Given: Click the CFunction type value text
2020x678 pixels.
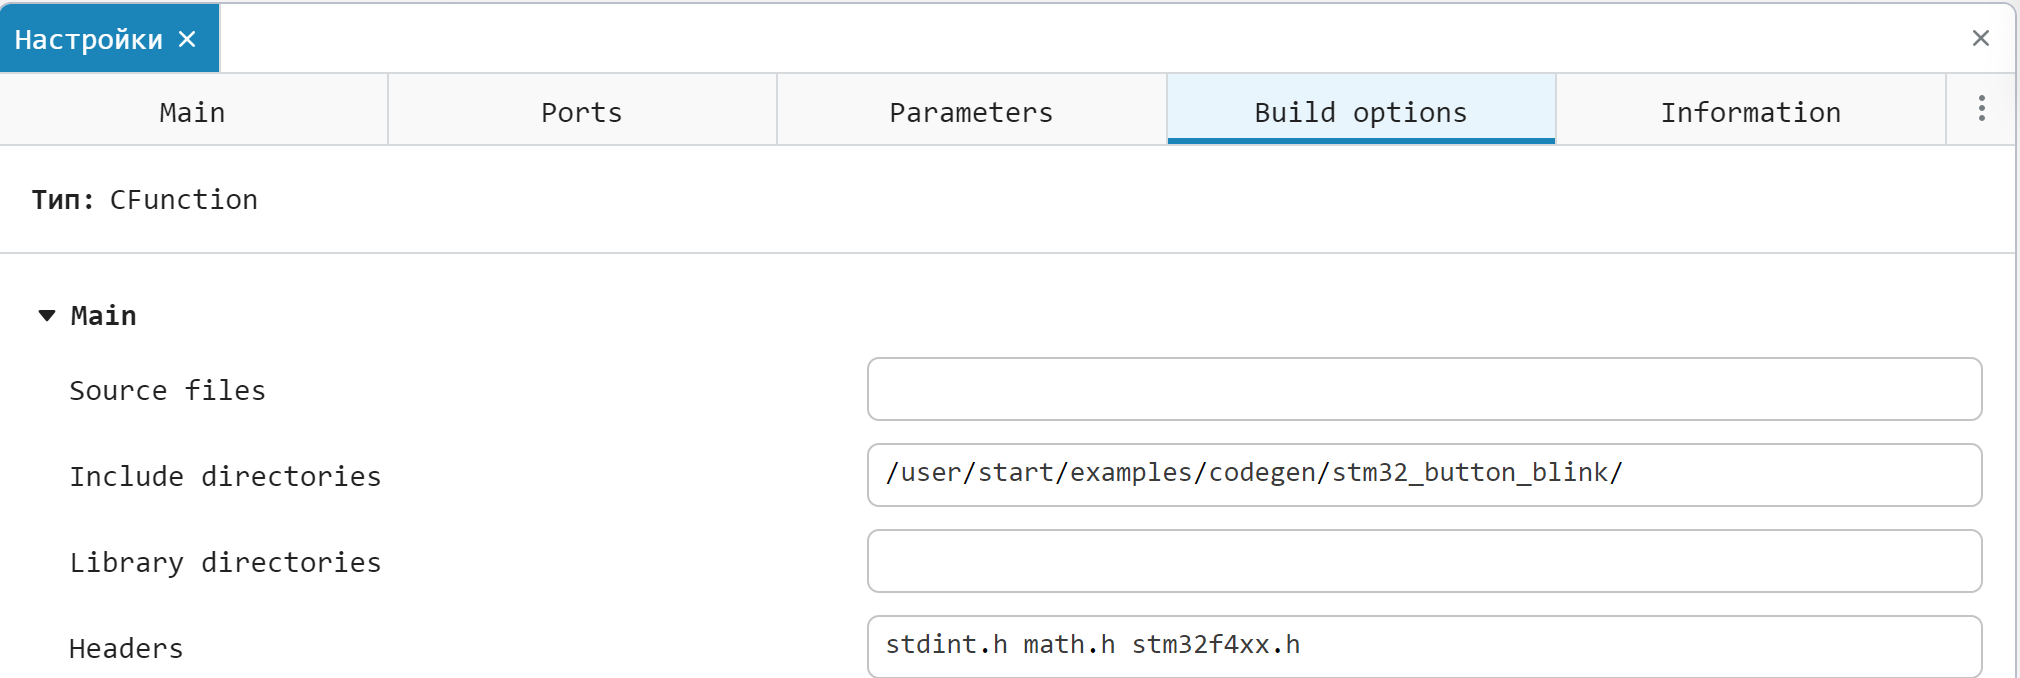Looking at the screenshot, I should point(184,200).
